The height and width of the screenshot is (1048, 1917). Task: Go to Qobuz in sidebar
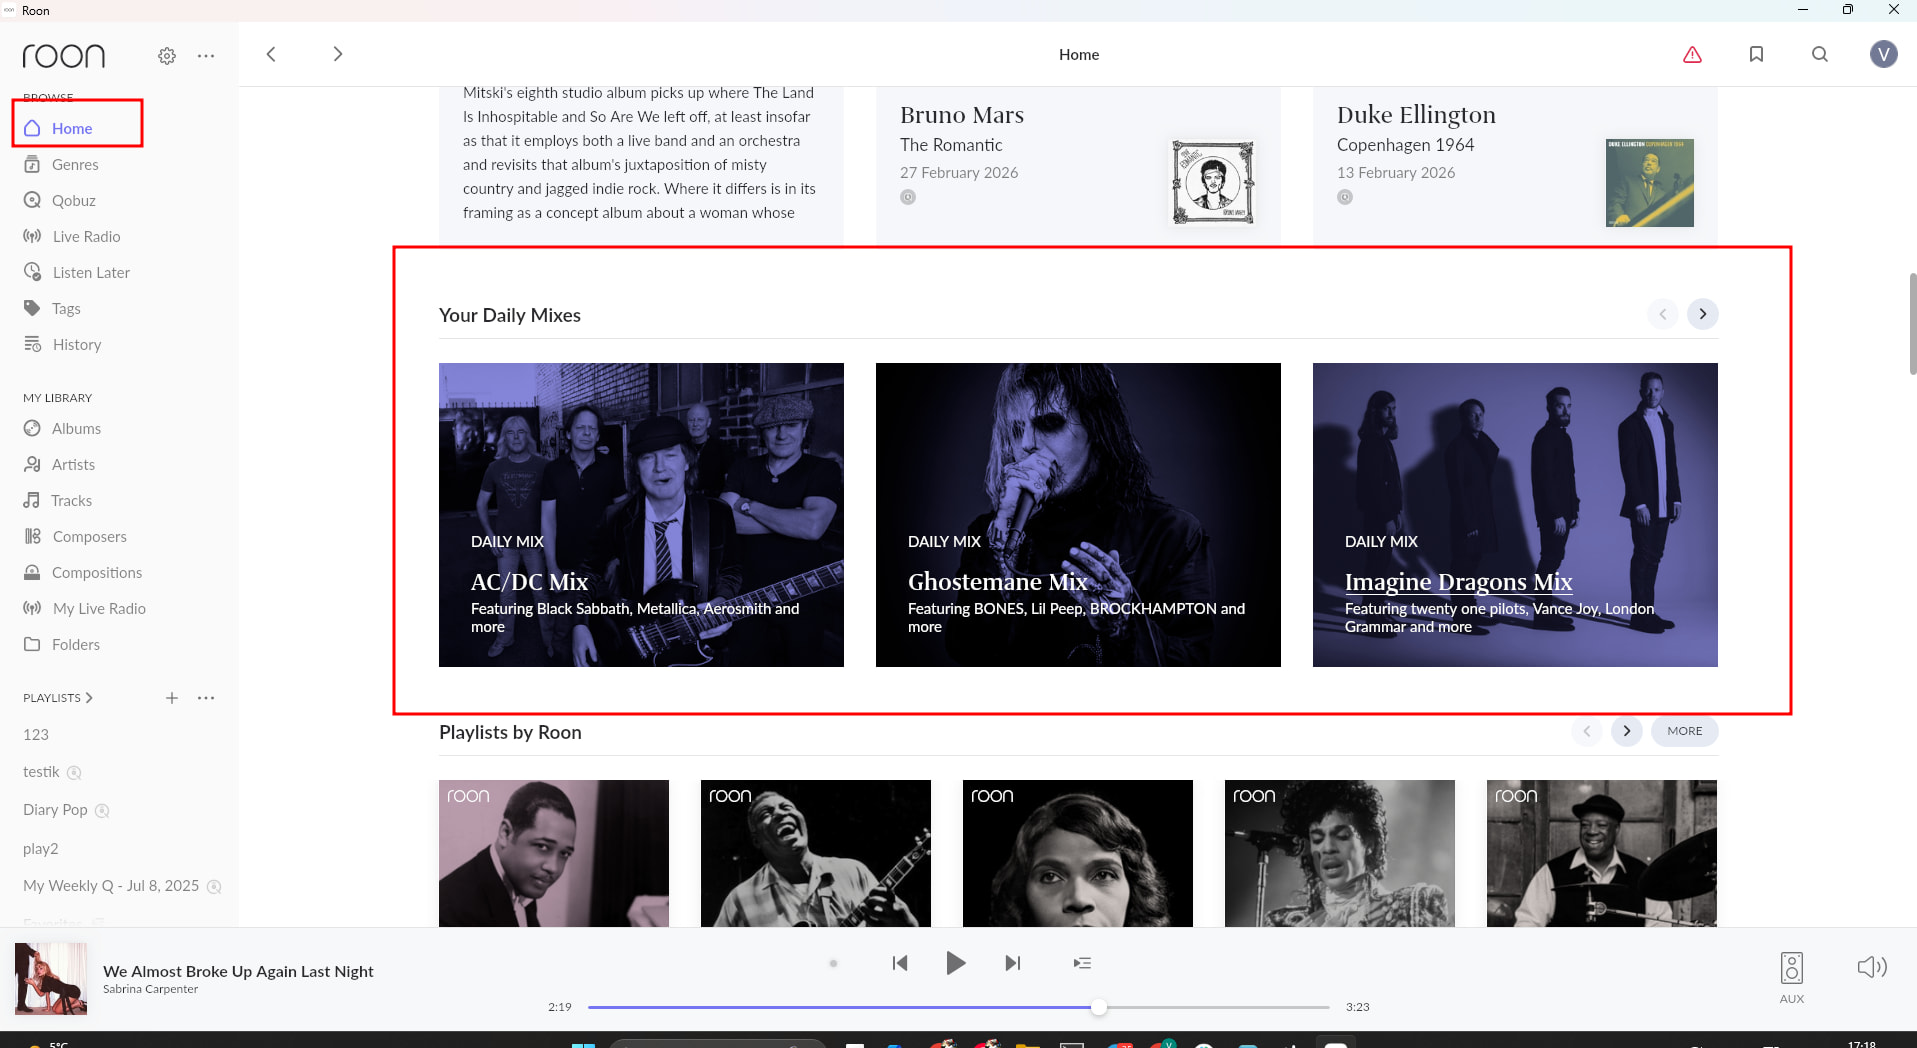tap(74, 200)
